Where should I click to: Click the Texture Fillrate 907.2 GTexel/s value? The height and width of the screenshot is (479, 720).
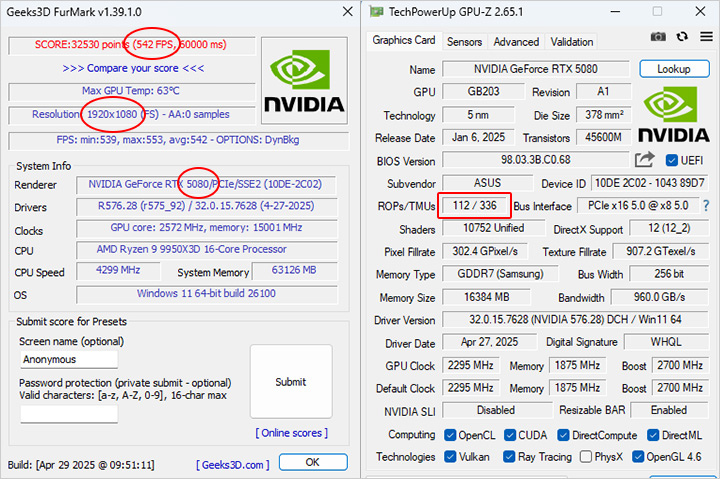click(x=661, y=251)
